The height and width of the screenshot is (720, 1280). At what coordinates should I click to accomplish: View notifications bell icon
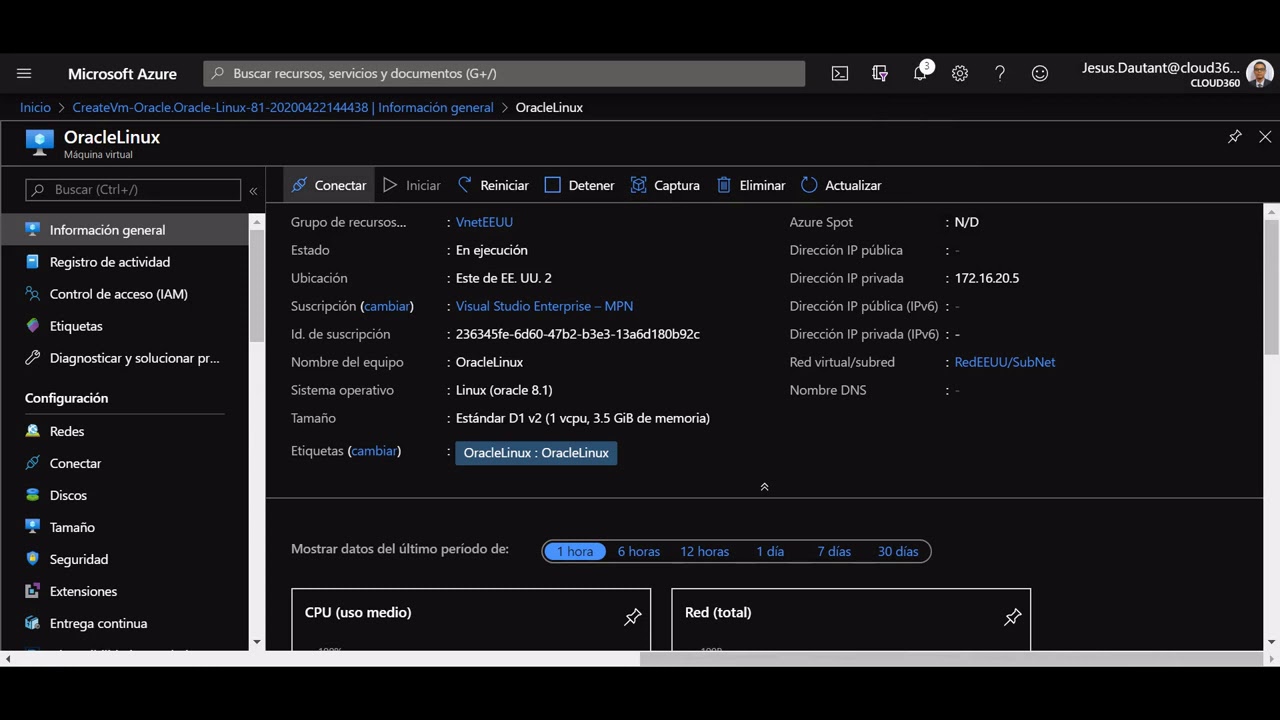(x=920, y=73)
